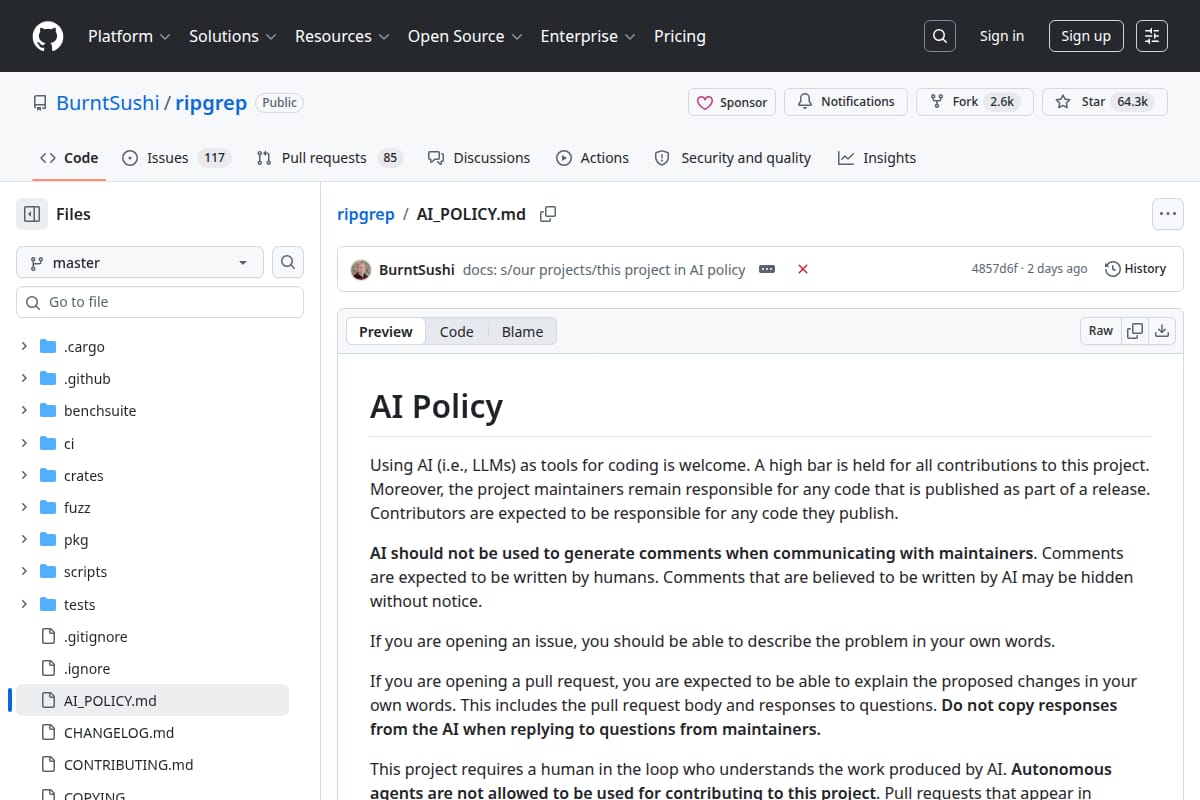The width and height of the screenshot is (1200, 800).
Task: Expand the tests folder
Action: (24, 605)
